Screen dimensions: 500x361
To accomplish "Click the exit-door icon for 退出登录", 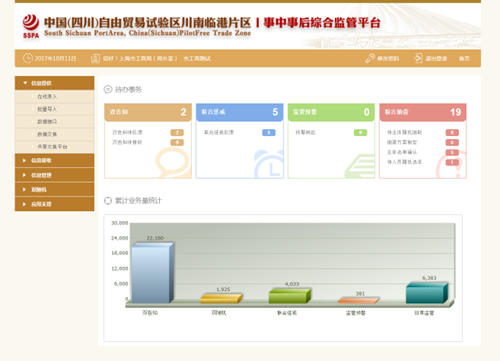I will point(418,58).
